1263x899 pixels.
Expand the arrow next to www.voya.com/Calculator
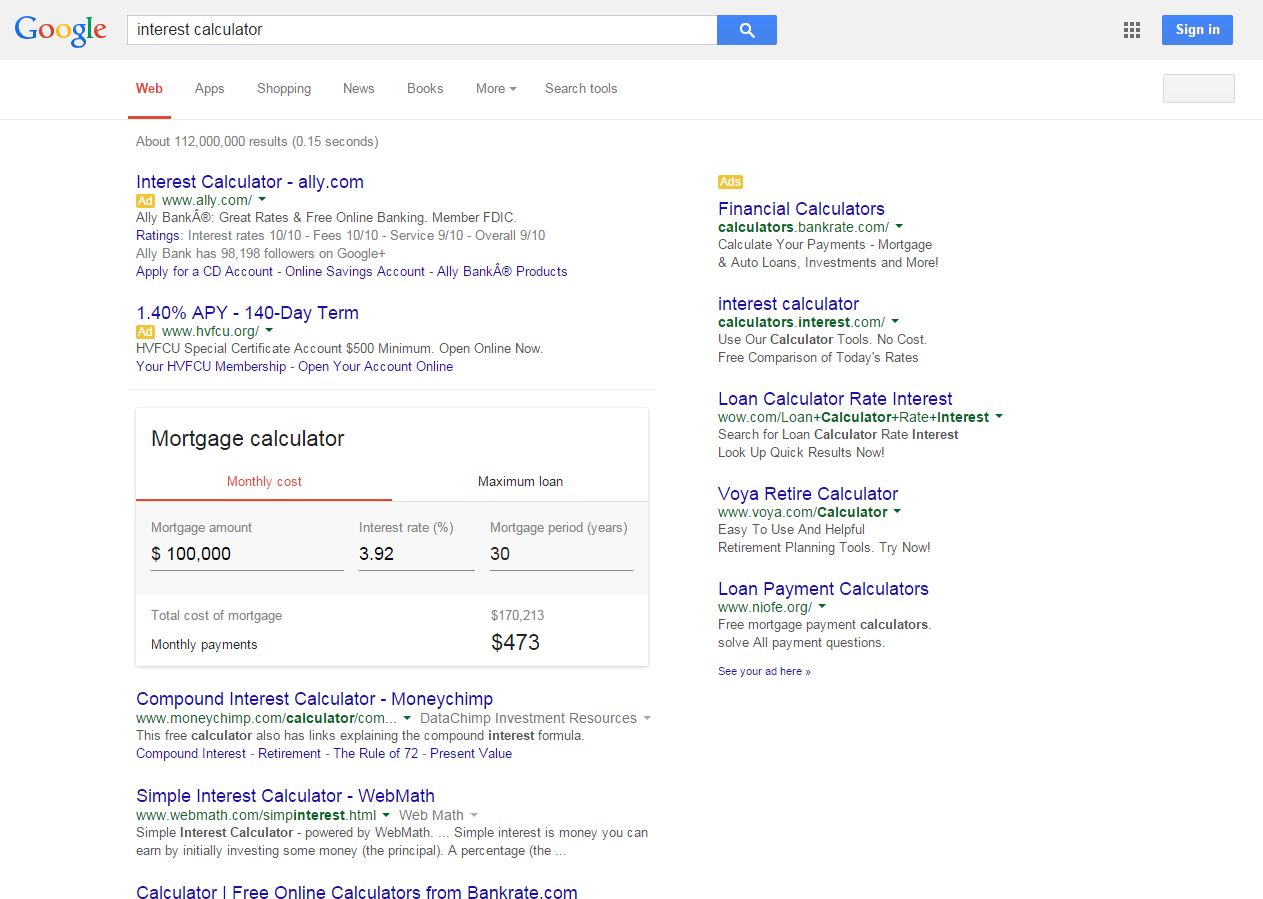click(897, 512)
